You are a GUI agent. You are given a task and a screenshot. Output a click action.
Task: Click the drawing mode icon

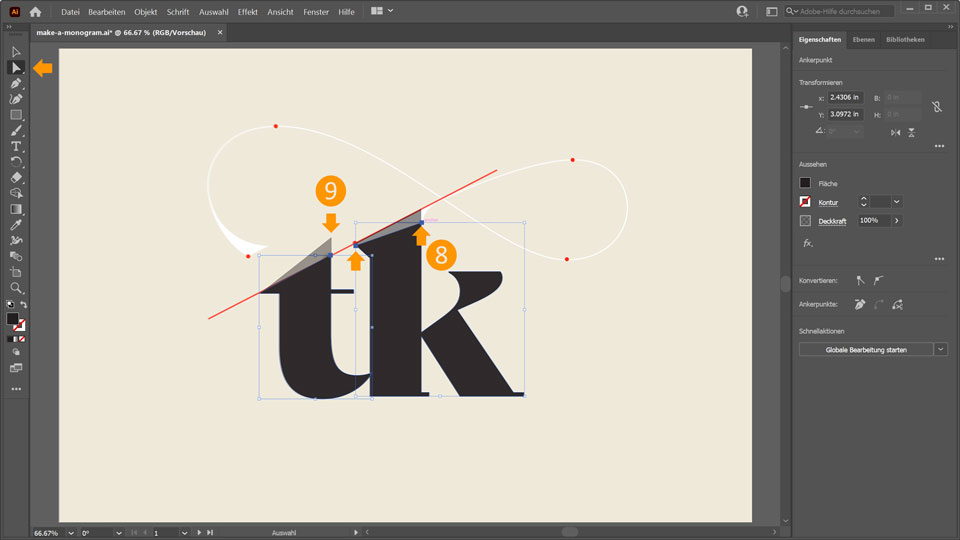pos(16,353)
